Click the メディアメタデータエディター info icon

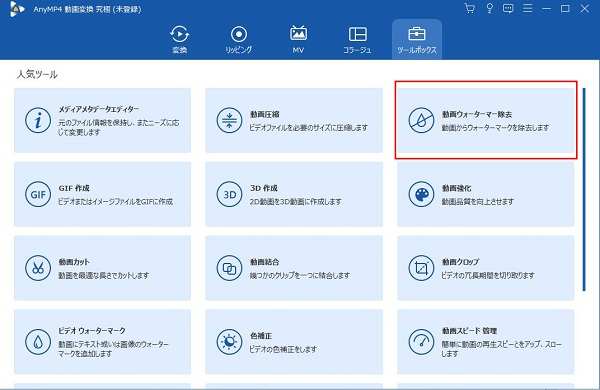[38, 120]
